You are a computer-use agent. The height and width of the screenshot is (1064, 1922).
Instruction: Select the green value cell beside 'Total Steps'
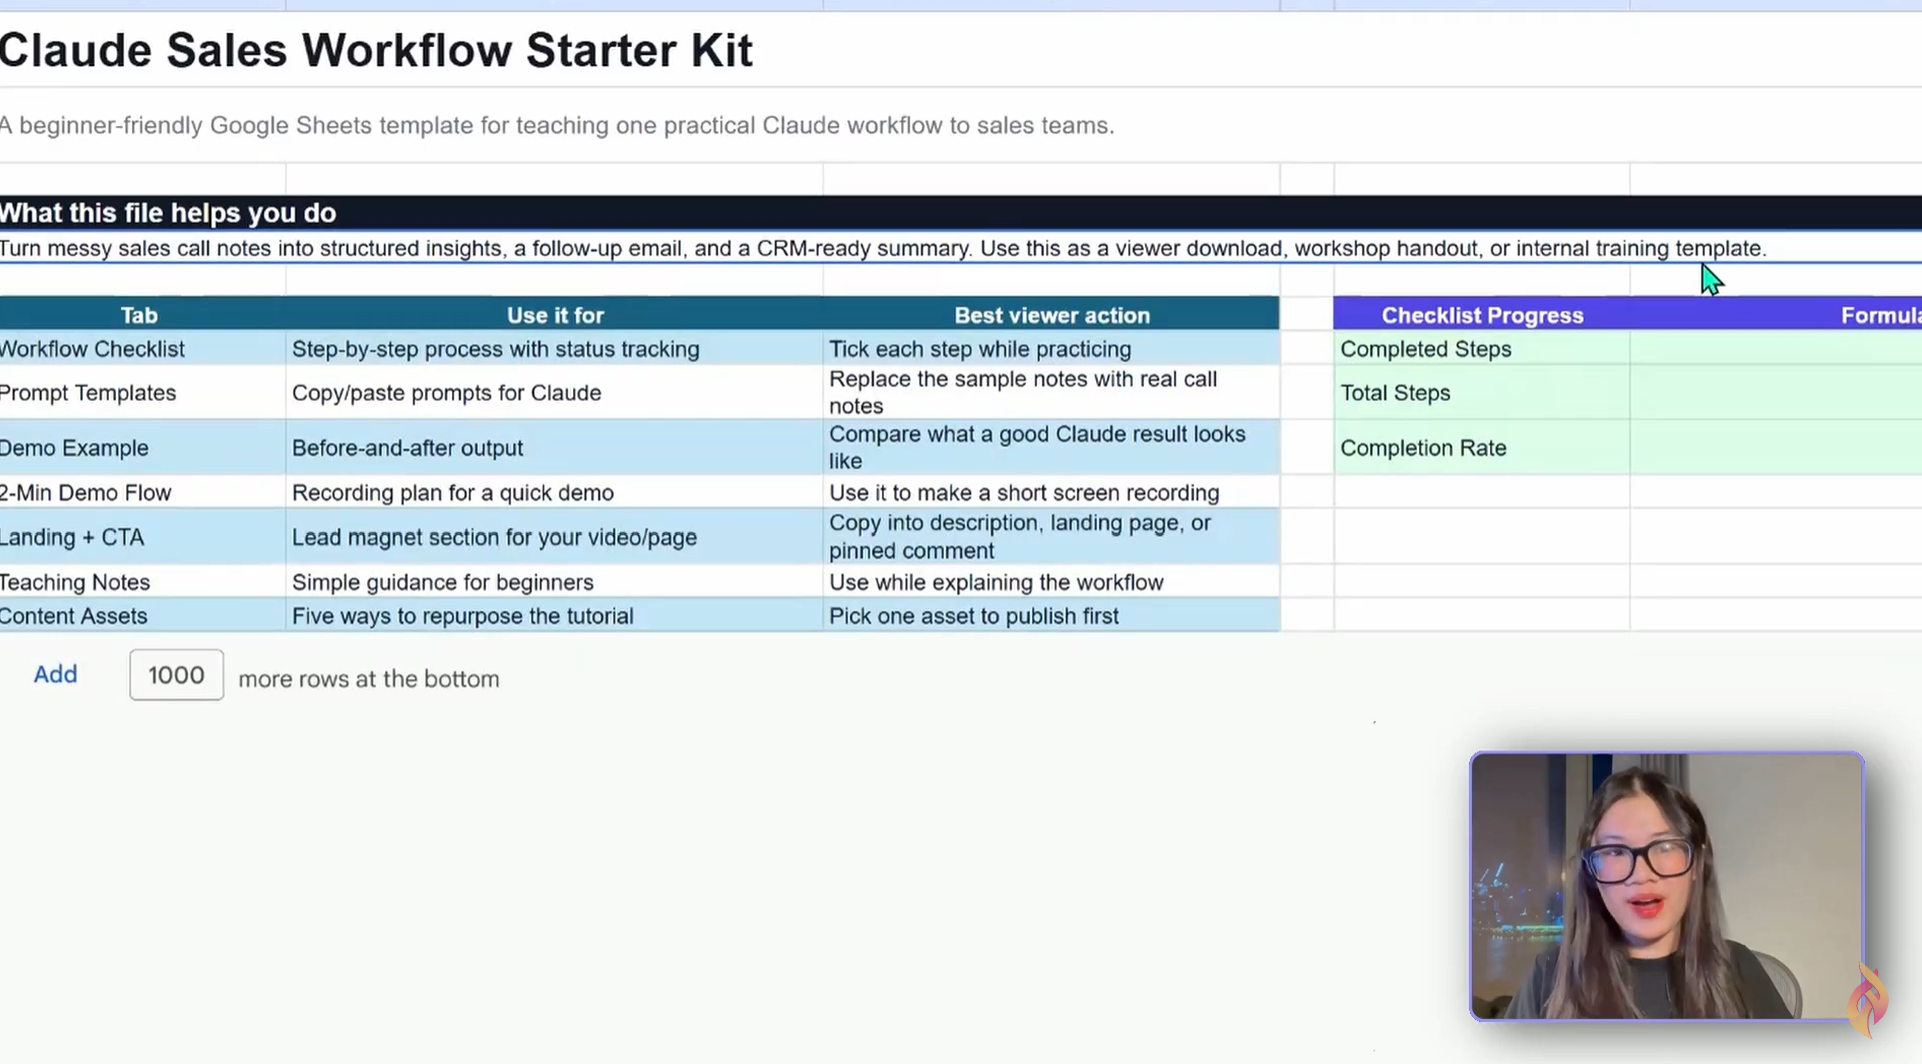[x=1777, y=393]
